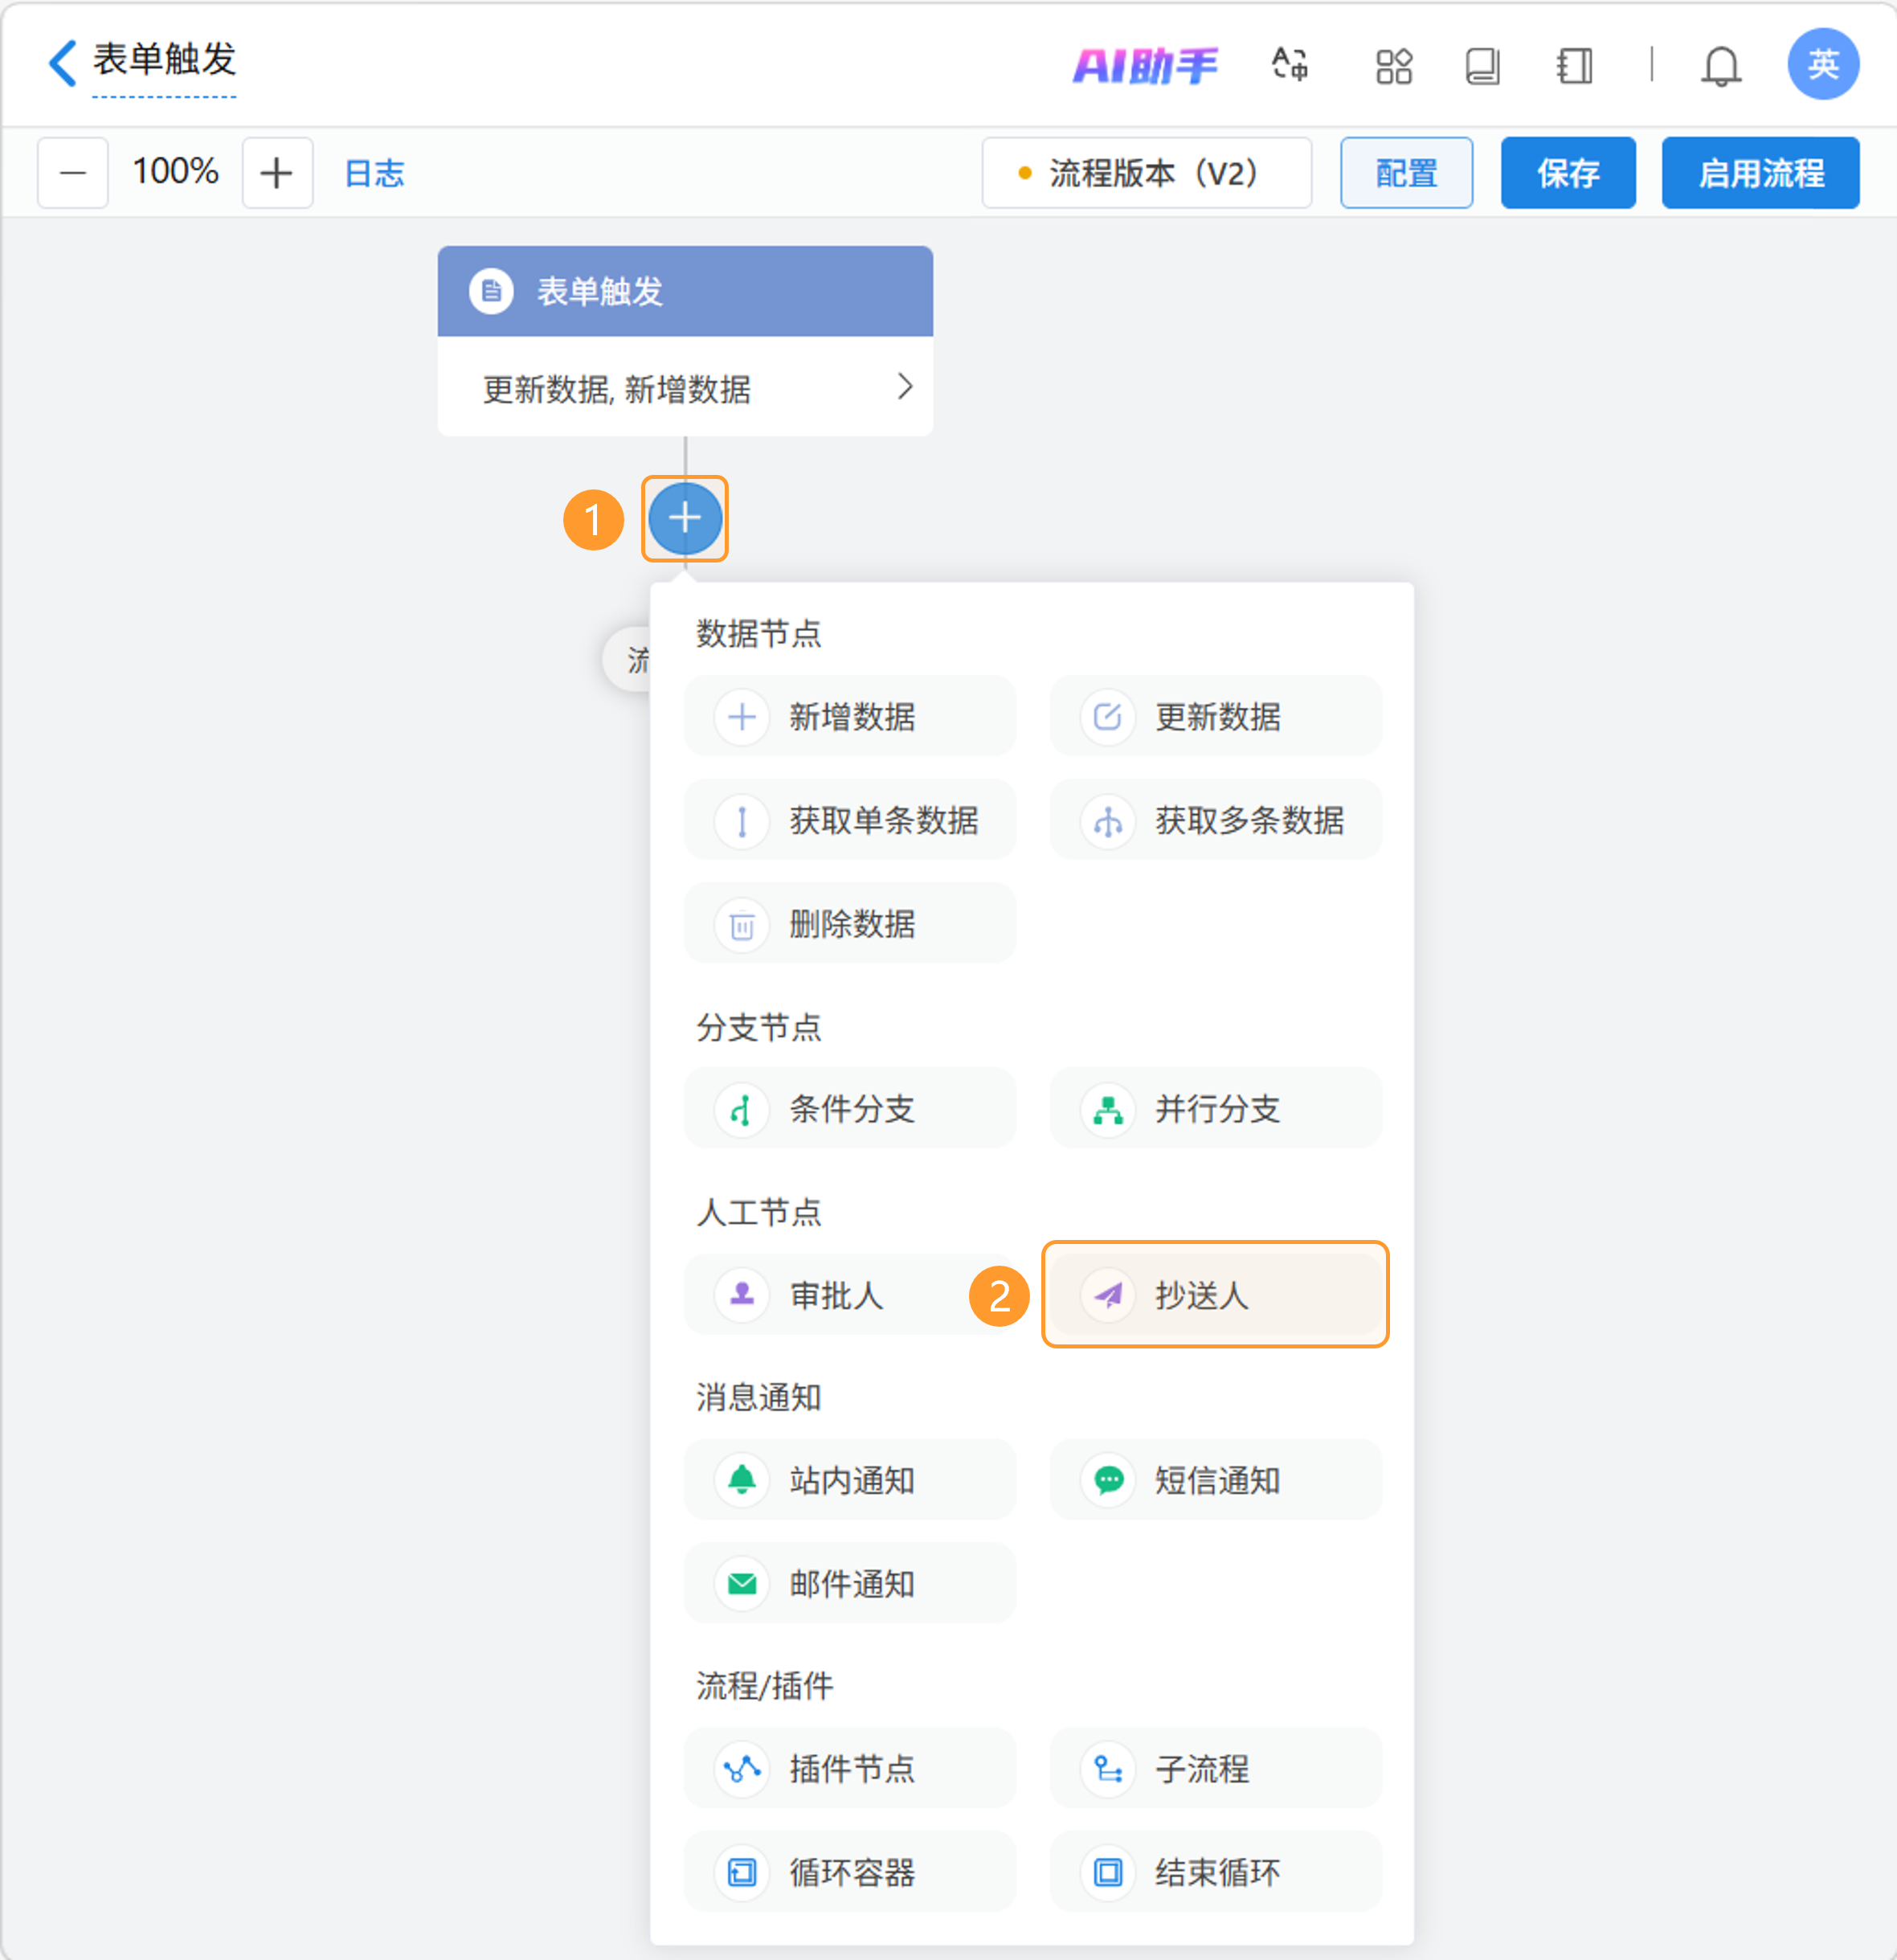
Task: Open the 流程版本 (V2) version dropdown
Action: pyautogui.click(x=1146, y=173)
